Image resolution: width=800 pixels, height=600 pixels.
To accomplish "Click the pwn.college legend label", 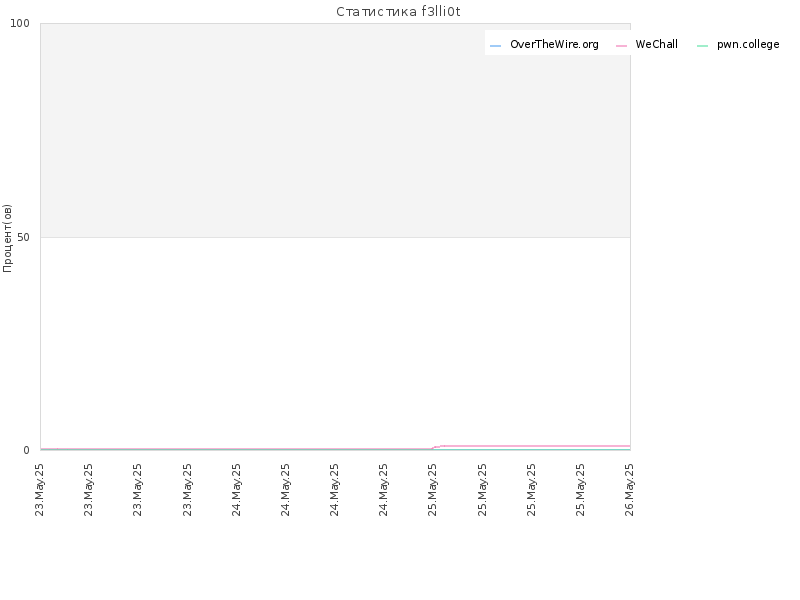I will point(748,45).
